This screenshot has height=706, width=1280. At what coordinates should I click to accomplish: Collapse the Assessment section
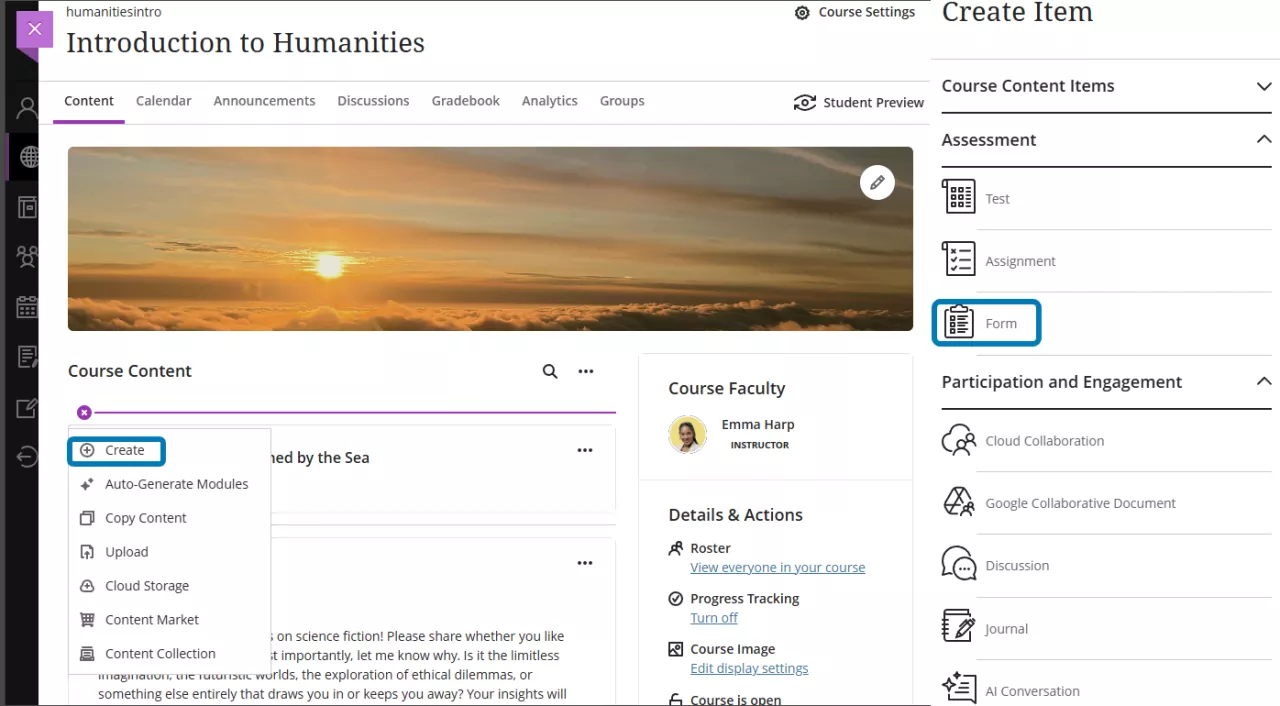point(1264,140)
